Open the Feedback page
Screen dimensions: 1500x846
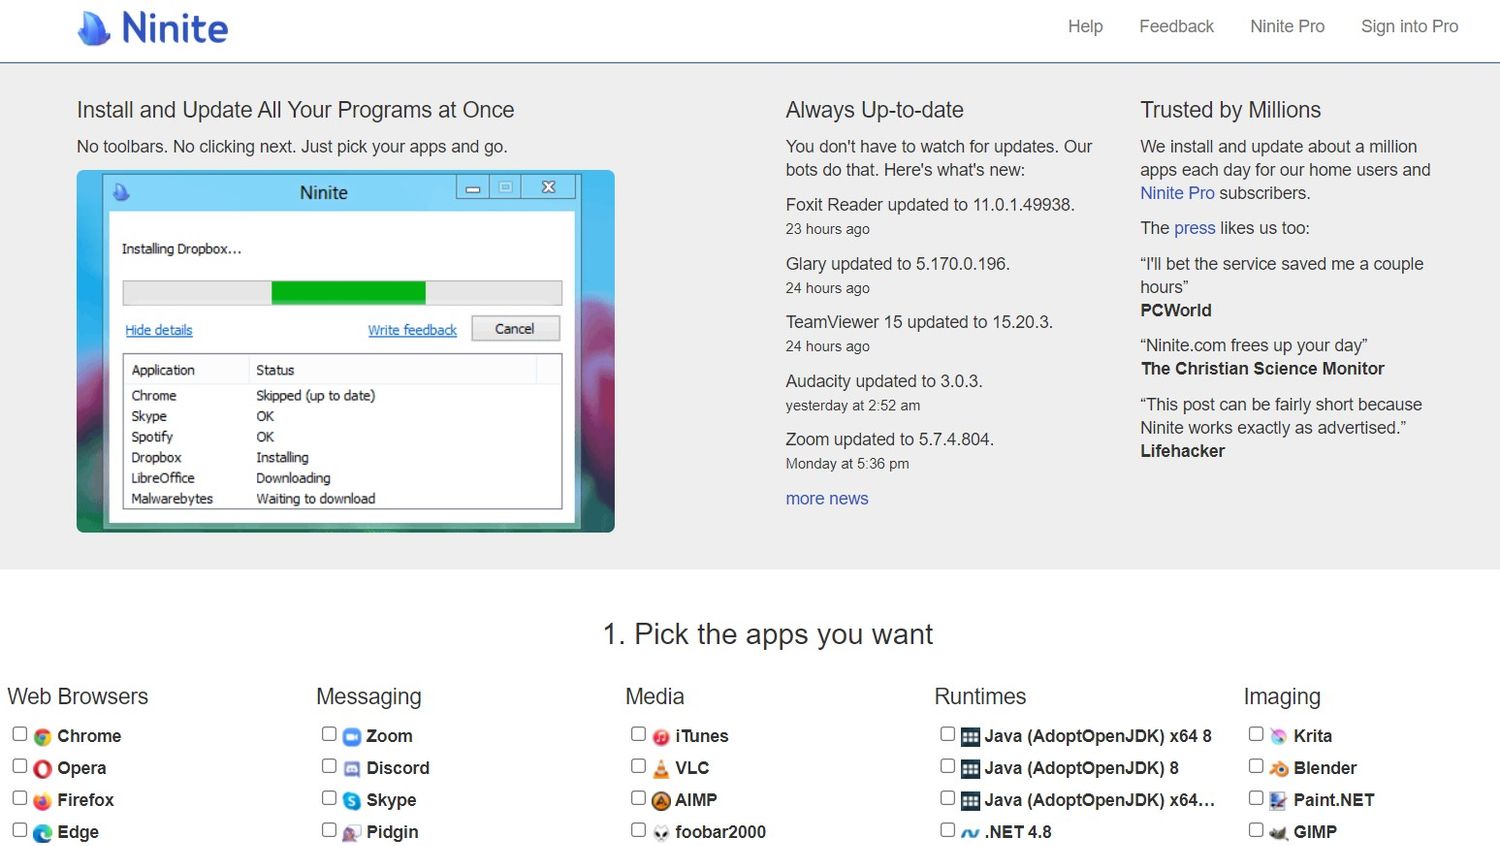tap(1176, 27)
